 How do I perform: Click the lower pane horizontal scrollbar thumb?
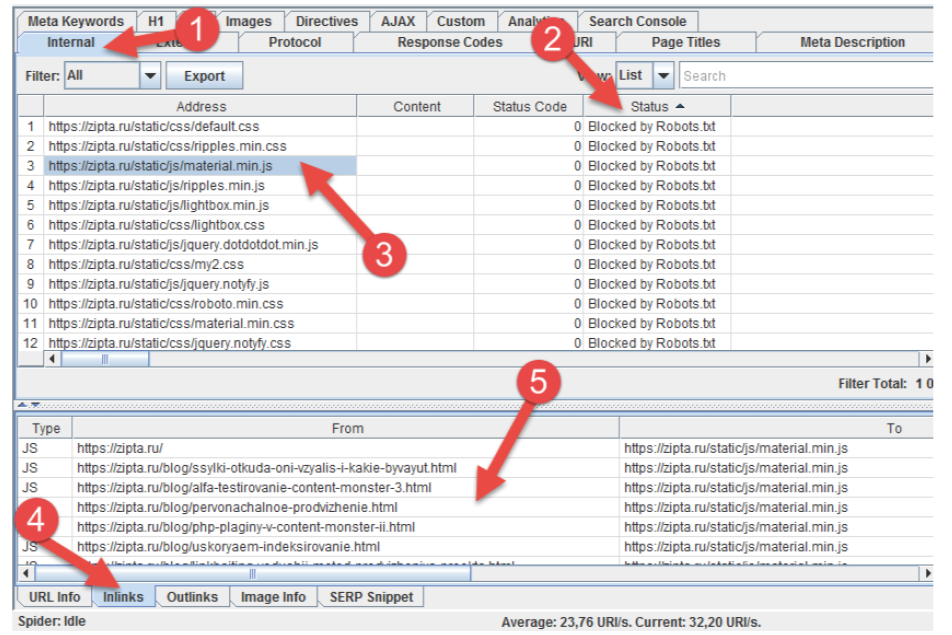252,573
